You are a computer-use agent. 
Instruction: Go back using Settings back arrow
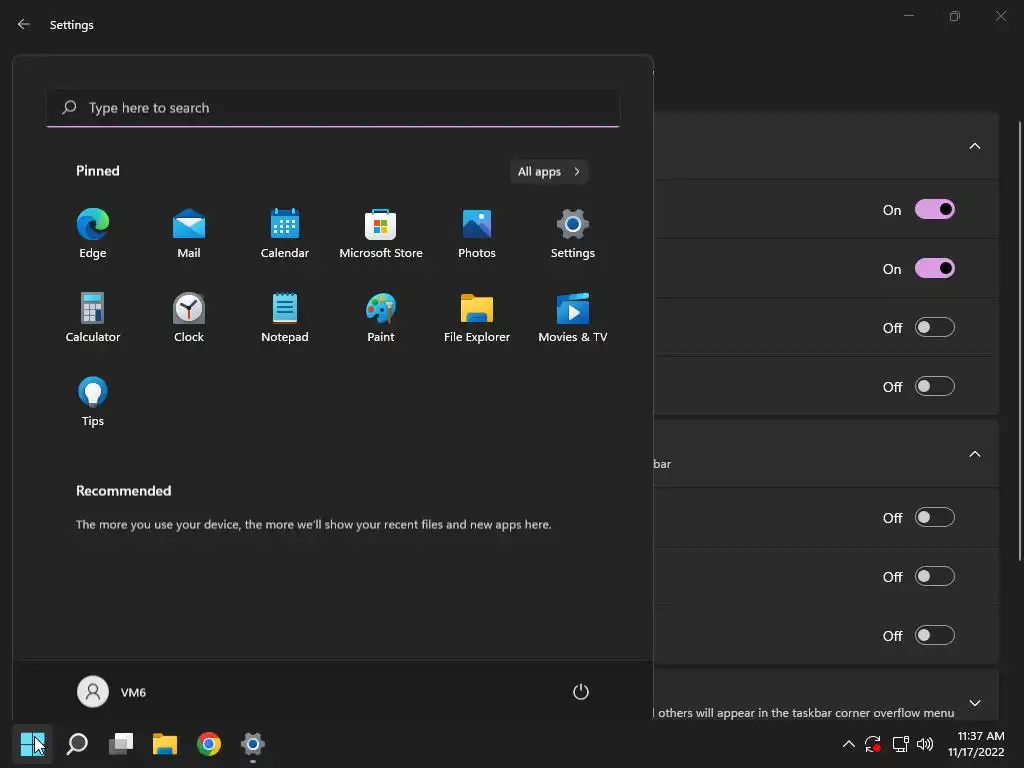click(24, 24)
